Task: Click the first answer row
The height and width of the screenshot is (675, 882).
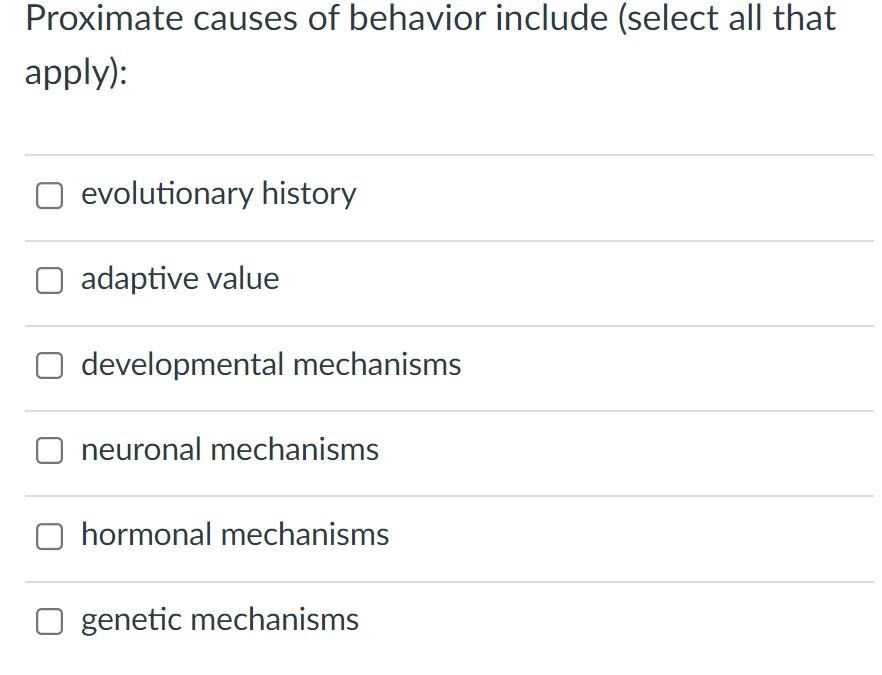Action: click(440, 195)
